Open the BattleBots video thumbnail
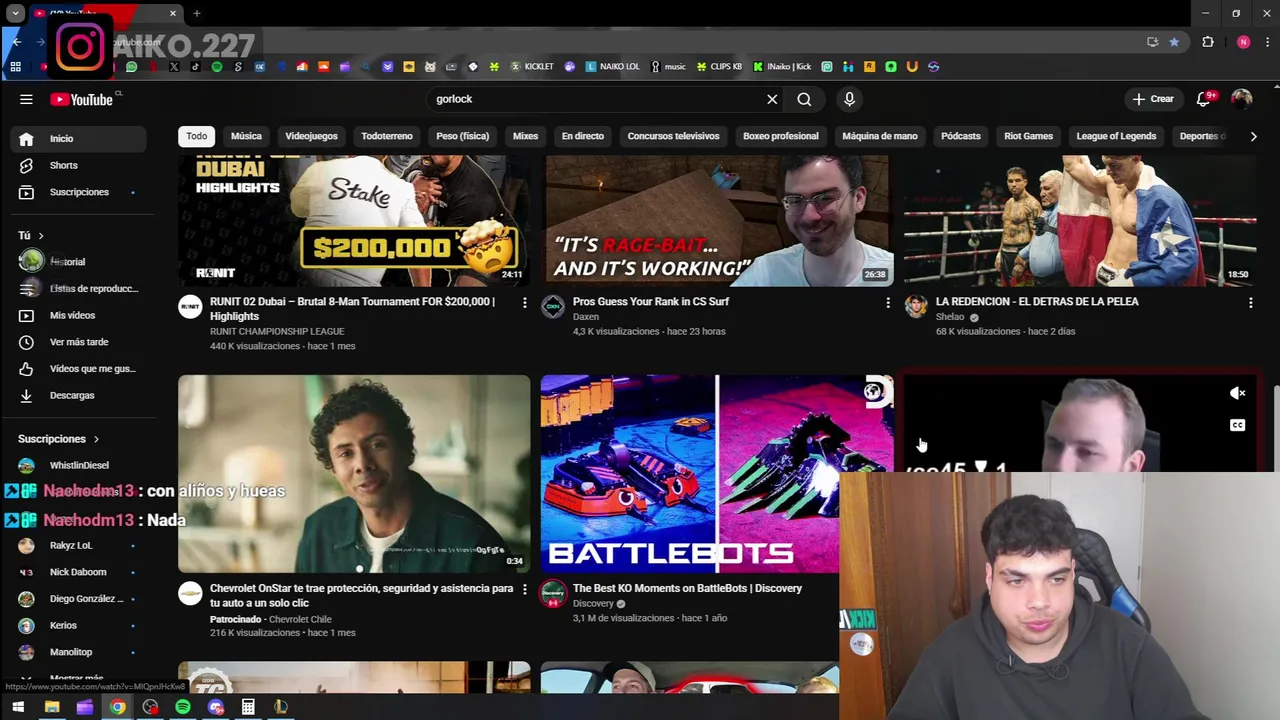This screenshot has height=720, width=1280. point(717,474)
